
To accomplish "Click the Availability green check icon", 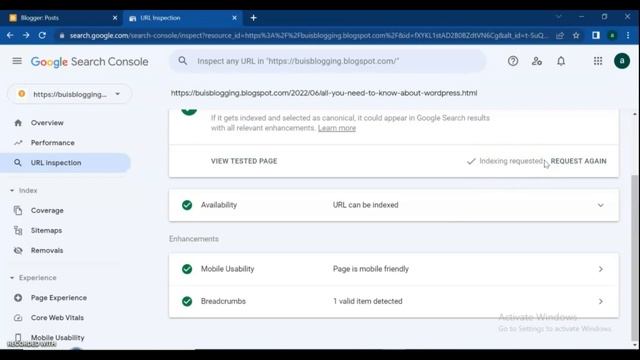I will [x=187, y=205].
